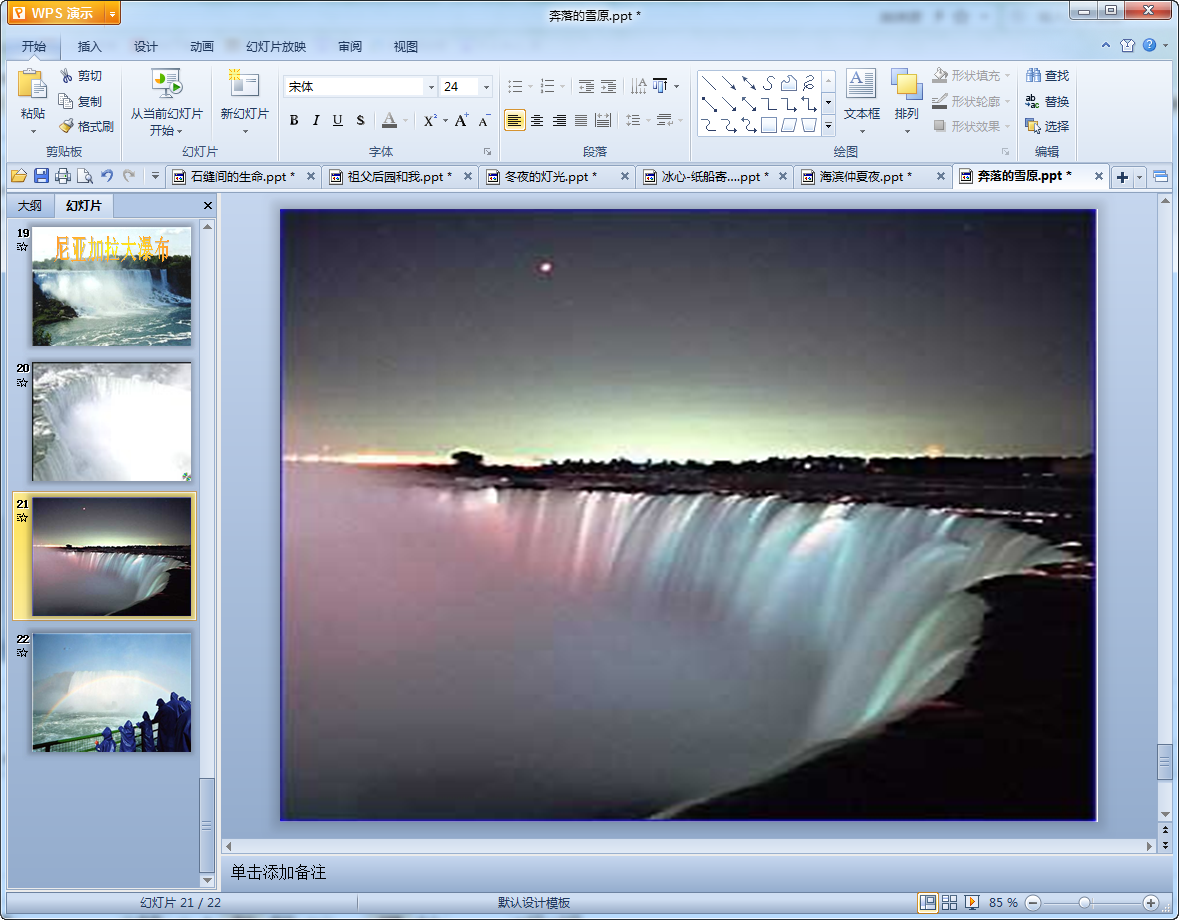Click the Paste clipboard icon
Screen dimensions: 1179x920
tap(32, 85)
